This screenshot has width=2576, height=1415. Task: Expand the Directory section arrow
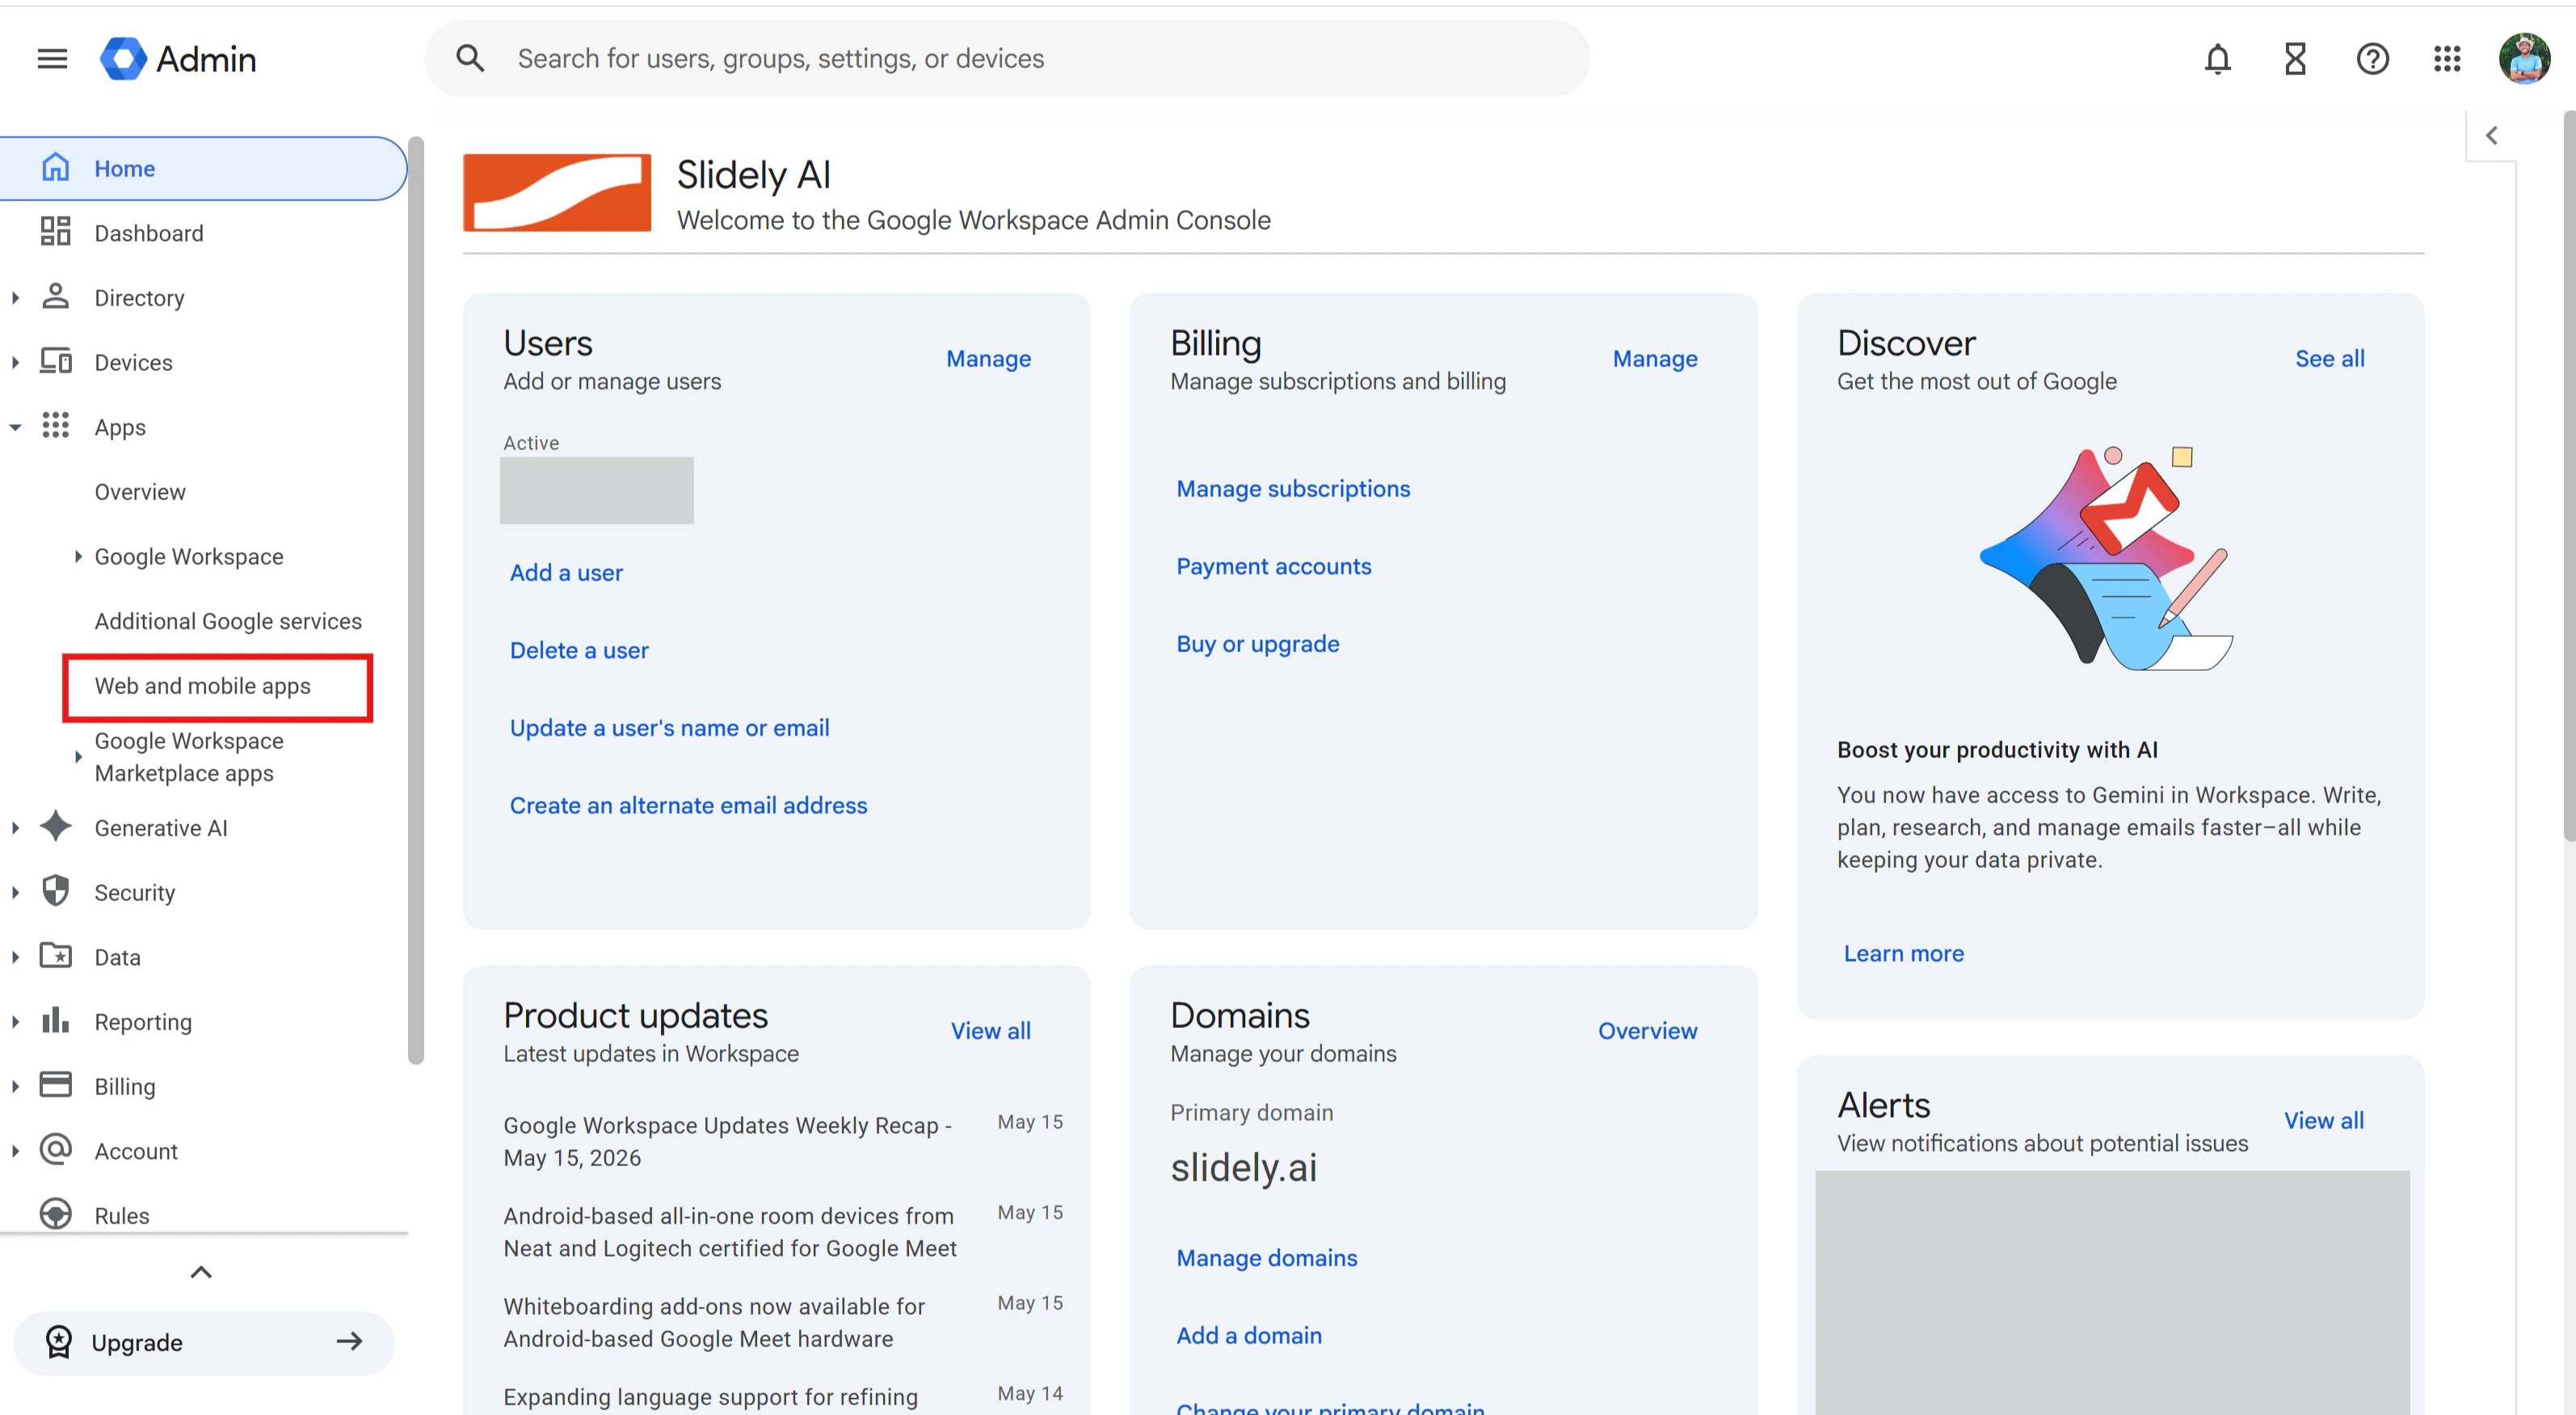(15, 297)
